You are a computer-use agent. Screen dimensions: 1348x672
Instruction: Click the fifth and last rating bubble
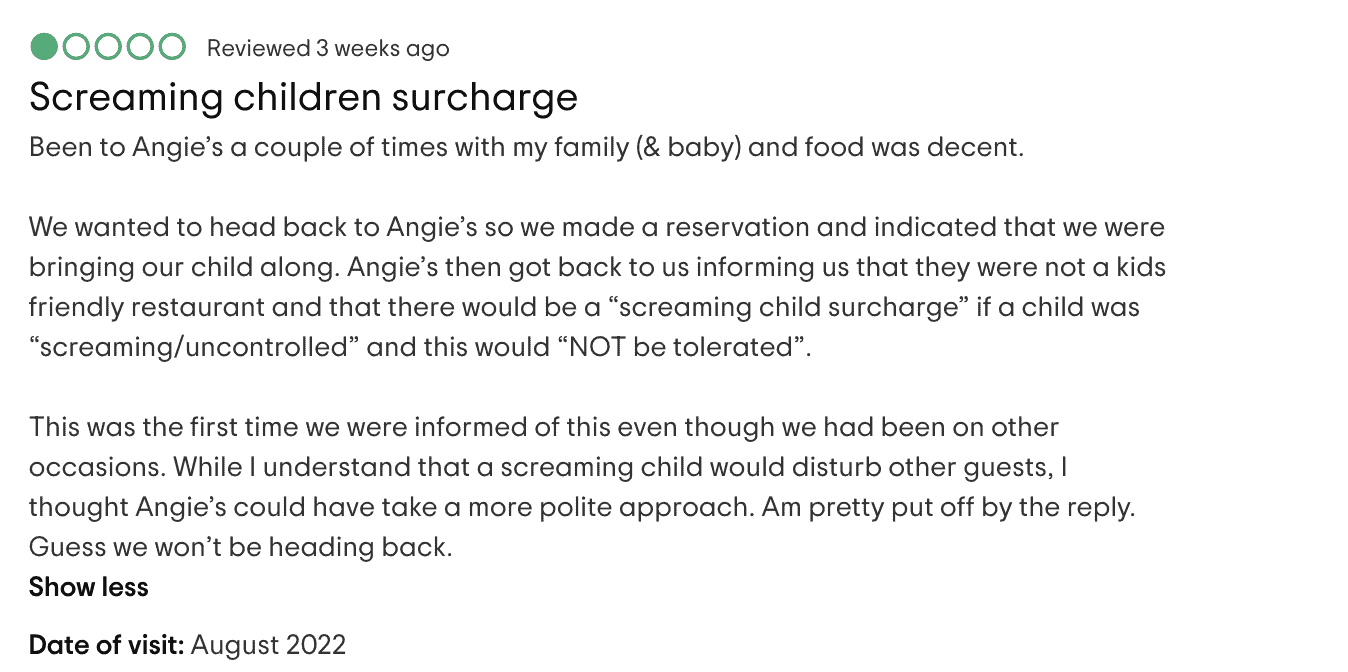(172, 47)
